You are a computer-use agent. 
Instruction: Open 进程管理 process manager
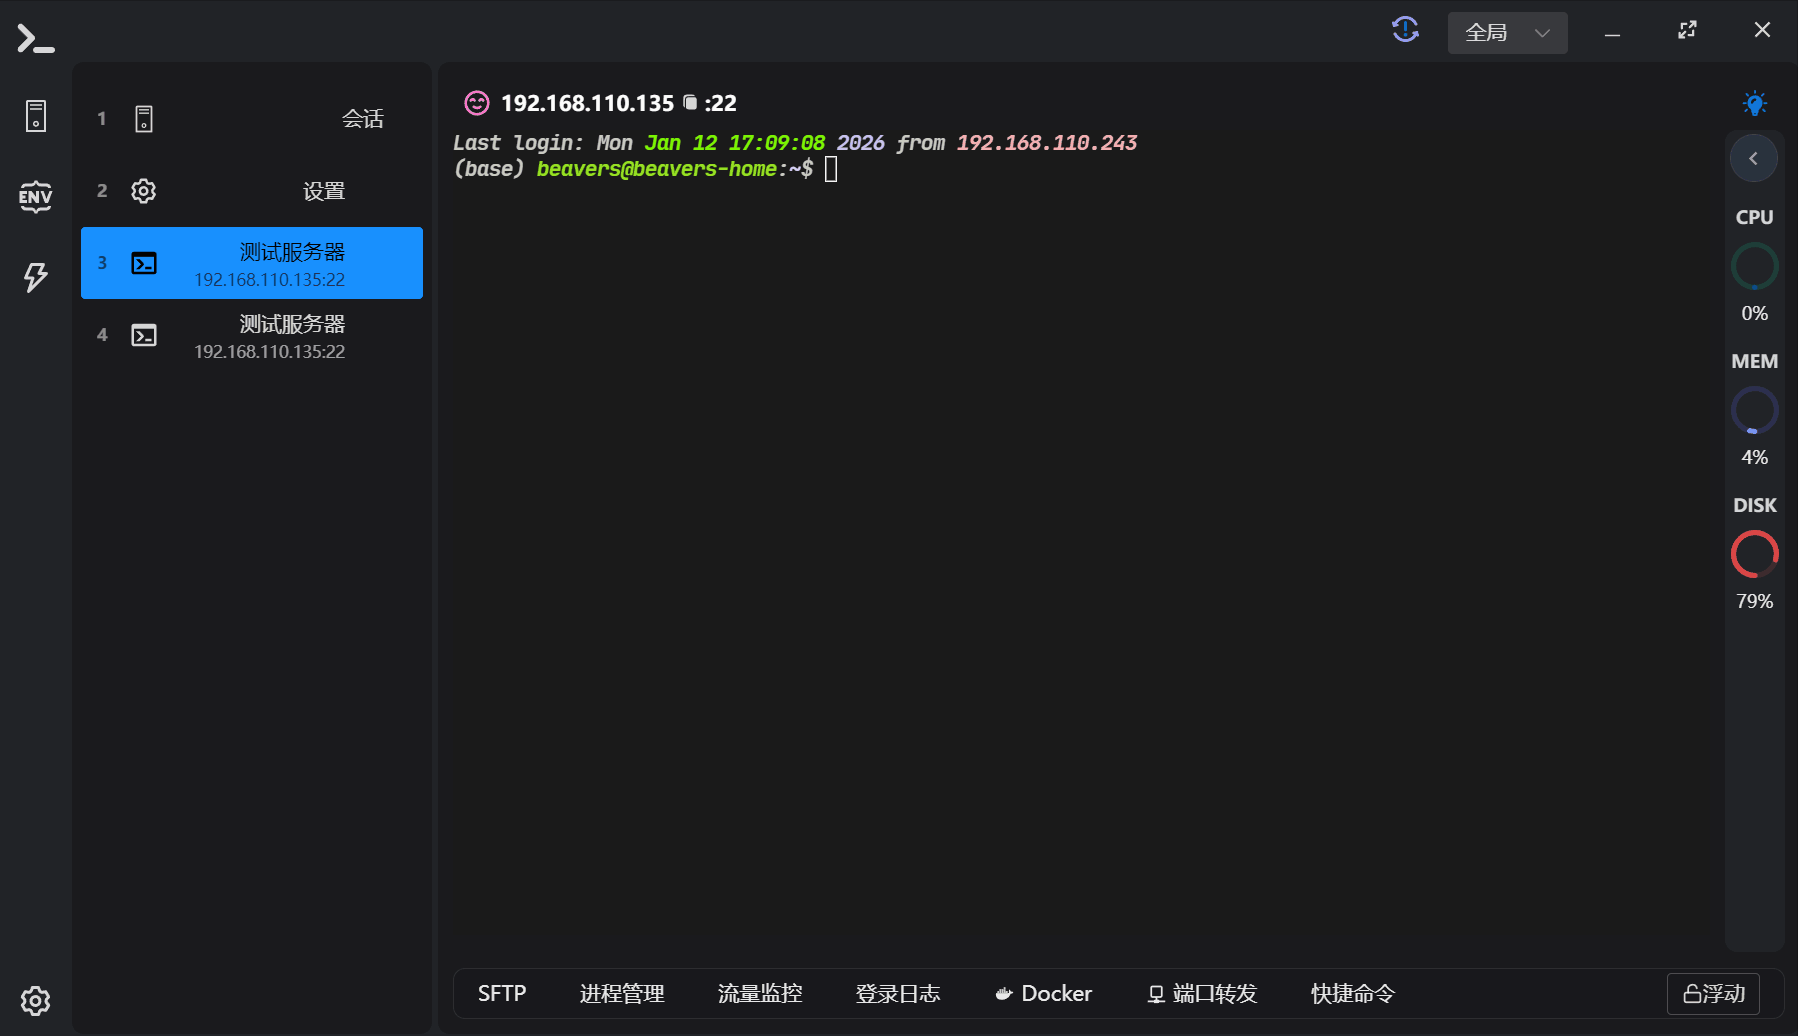(622, 993)
